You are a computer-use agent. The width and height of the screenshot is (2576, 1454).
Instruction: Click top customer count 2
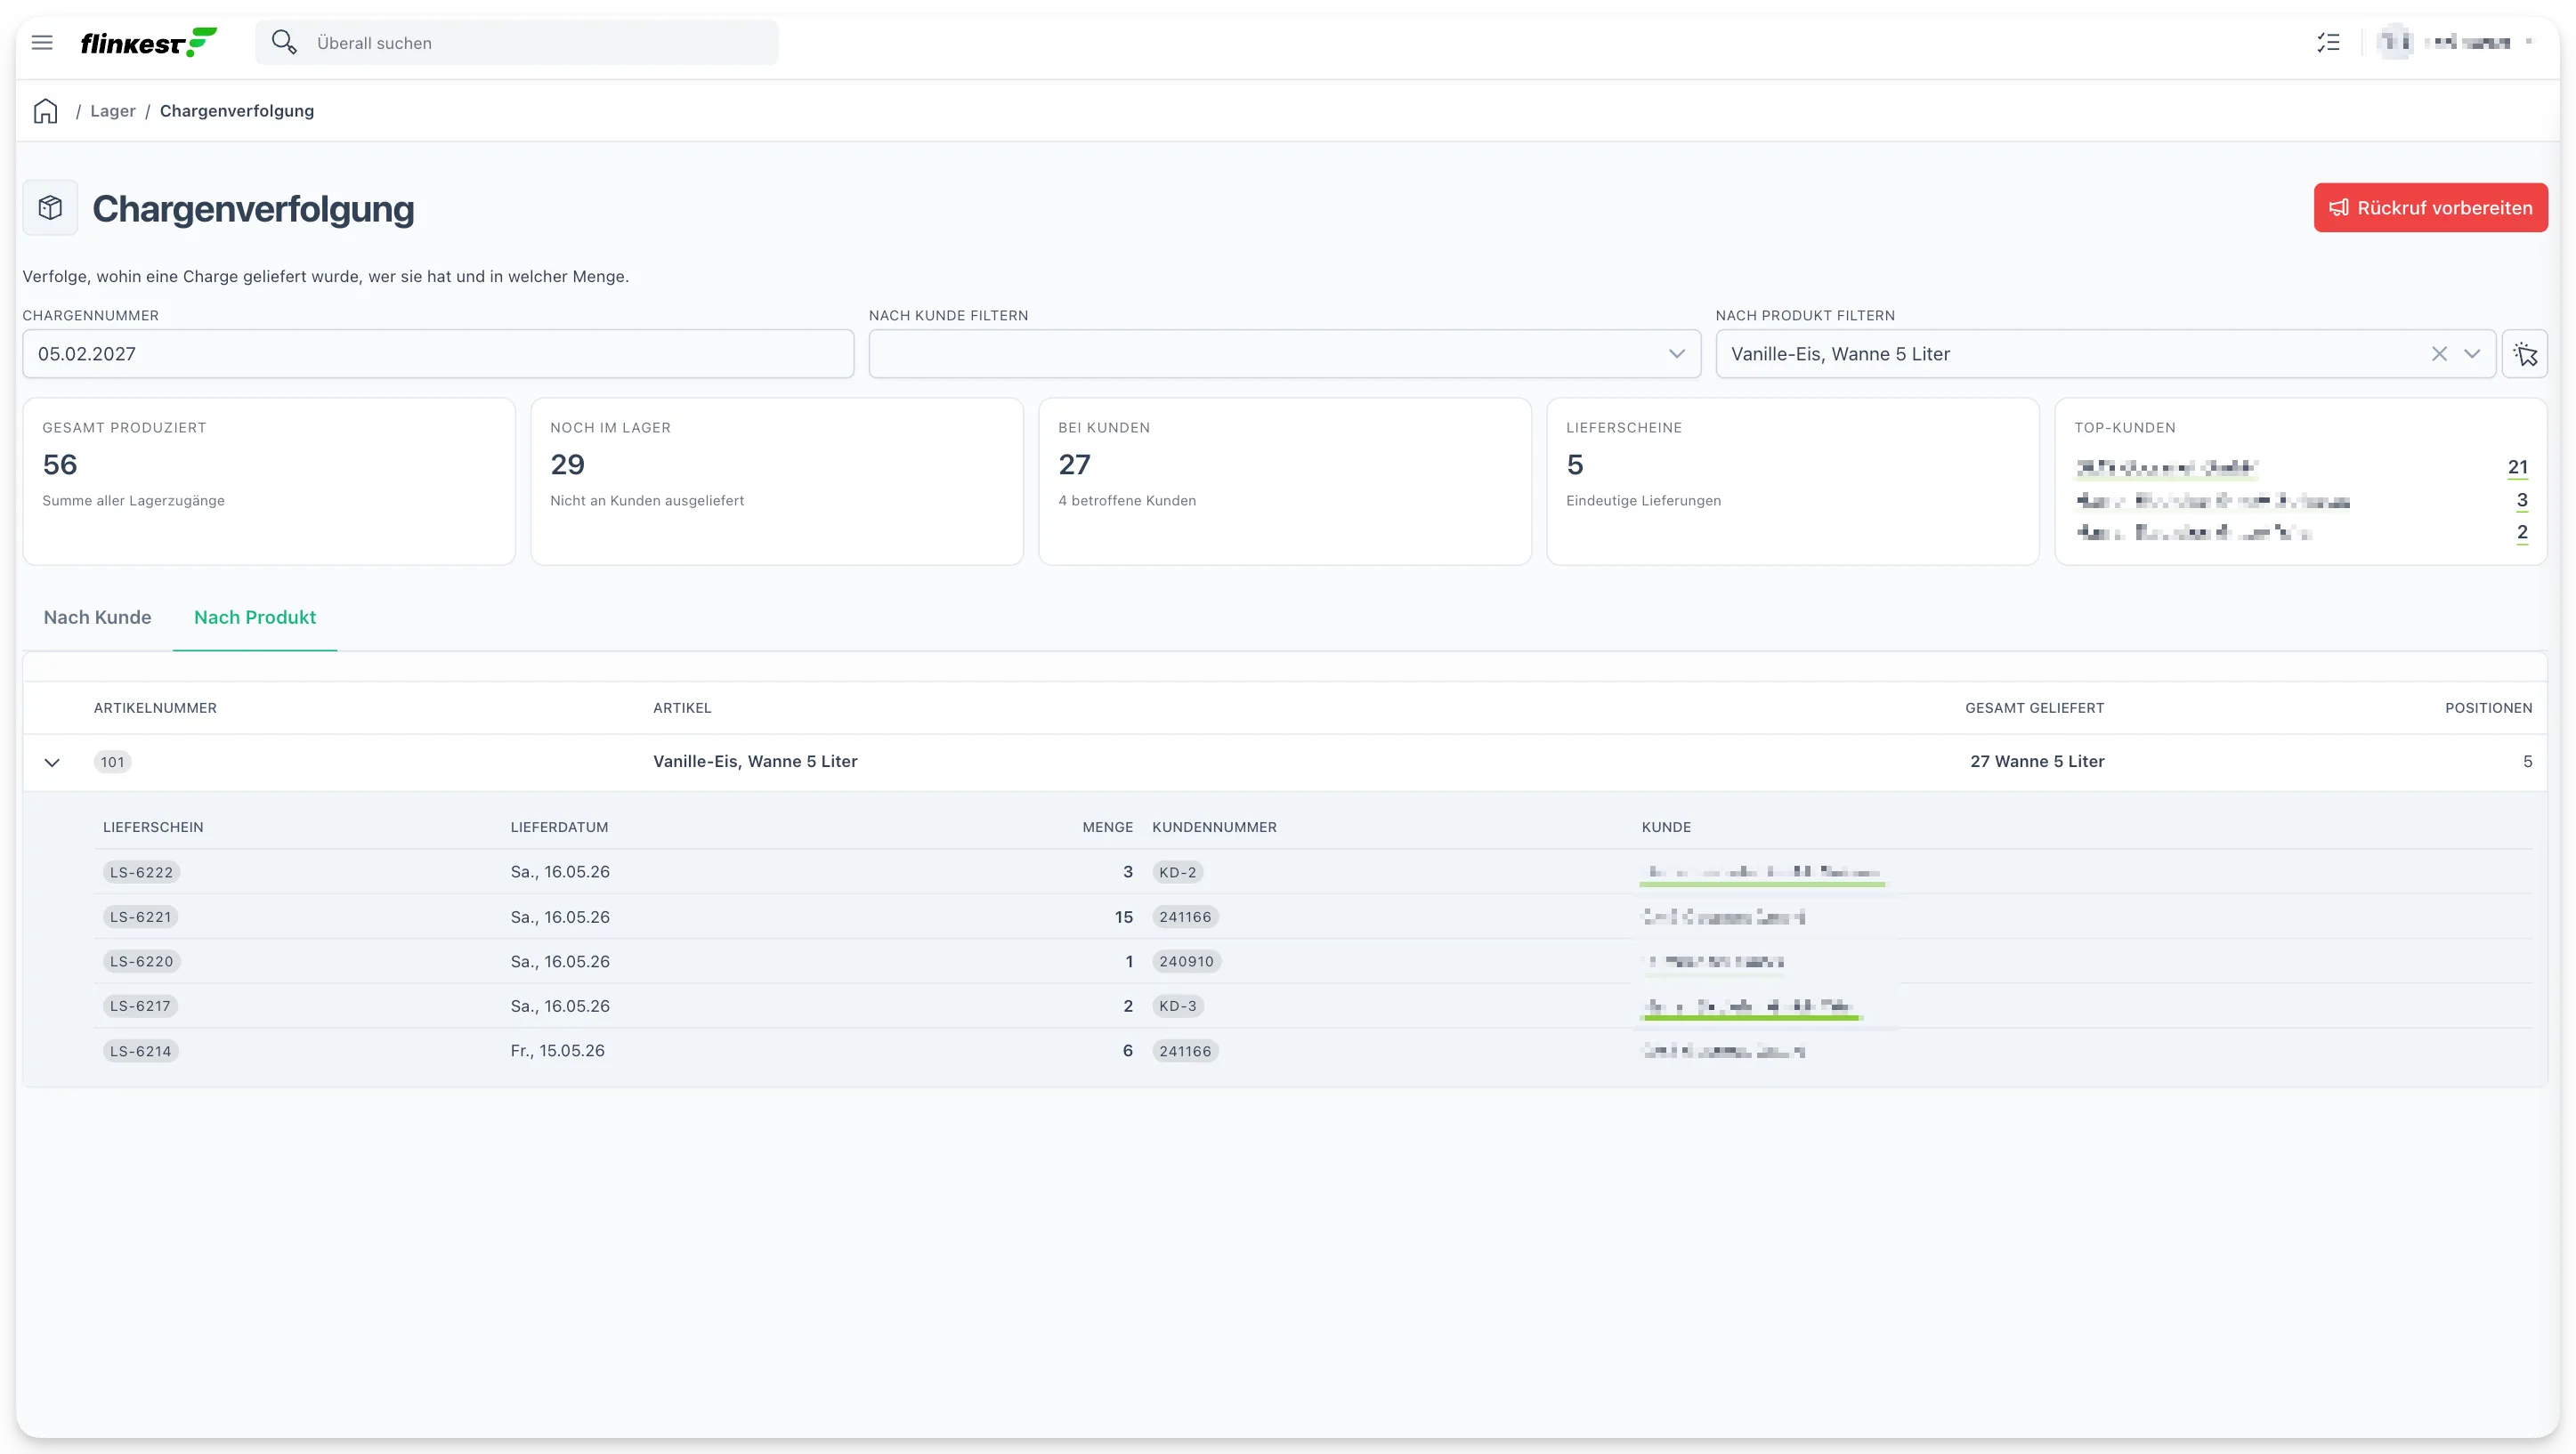pyautogui.click(x=2522, y=532)
